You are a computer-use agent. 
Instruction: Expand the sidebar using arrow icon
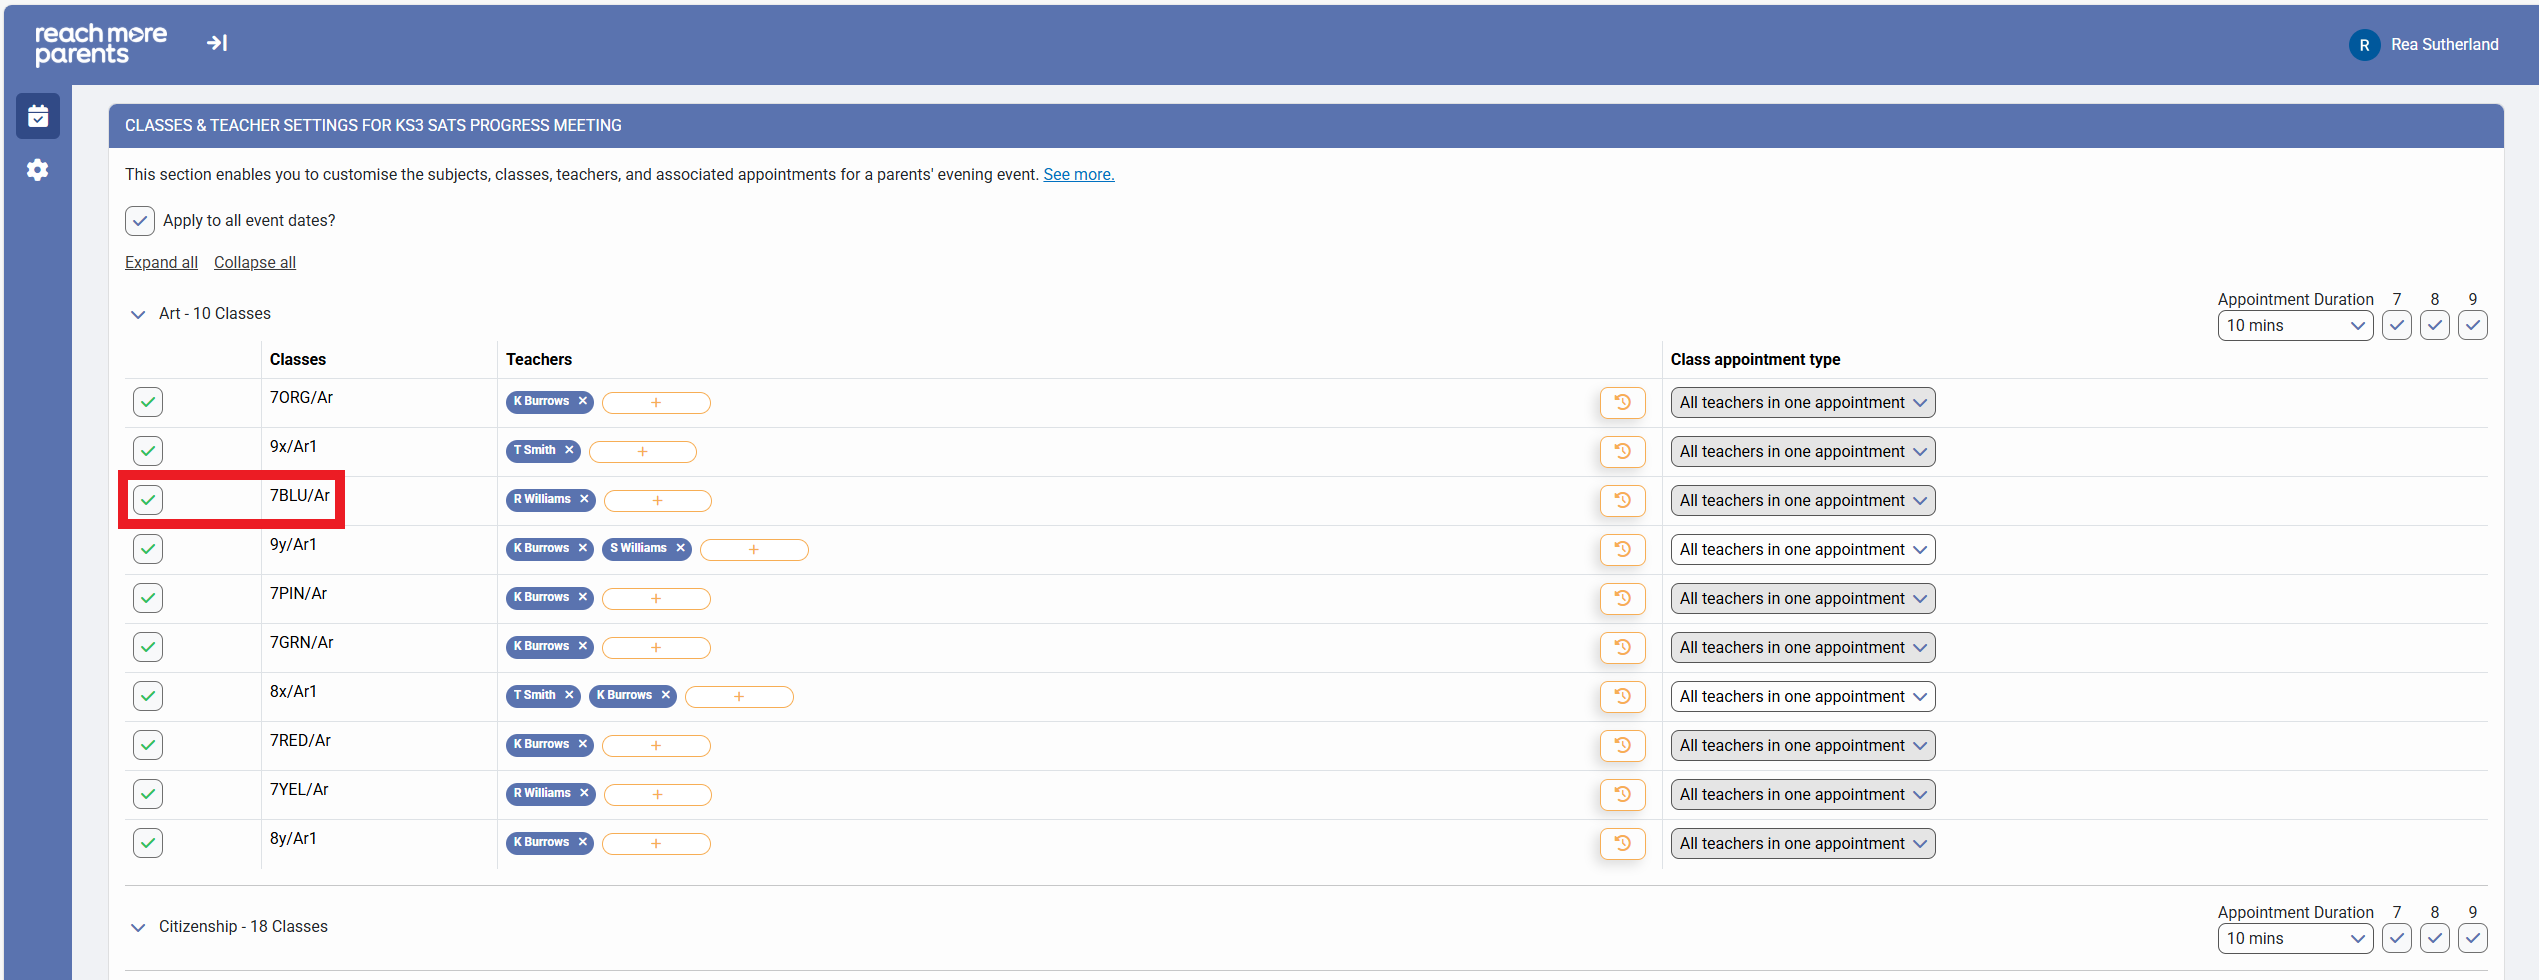217,43
